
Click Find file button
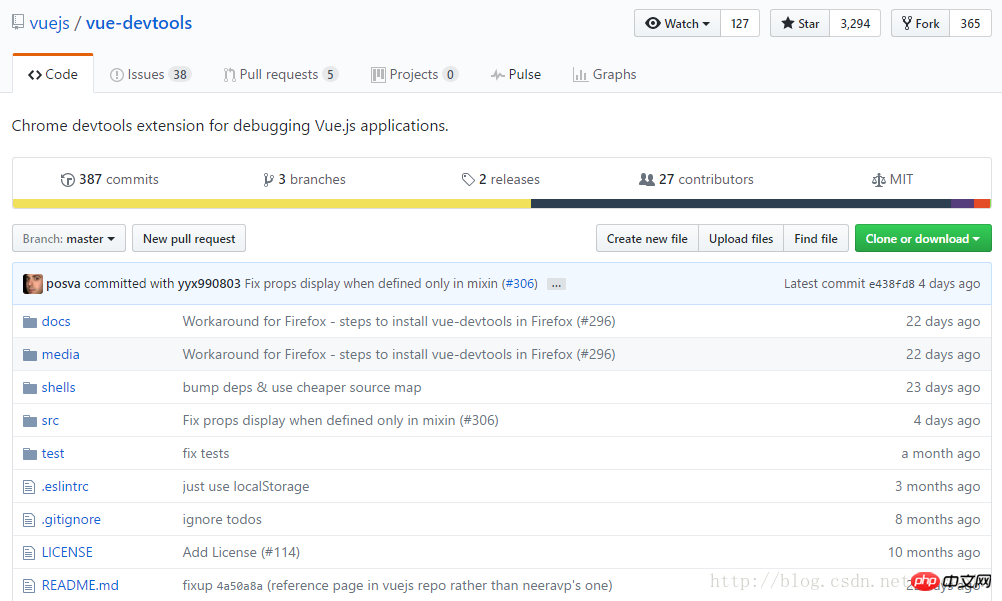pos(816,238)
